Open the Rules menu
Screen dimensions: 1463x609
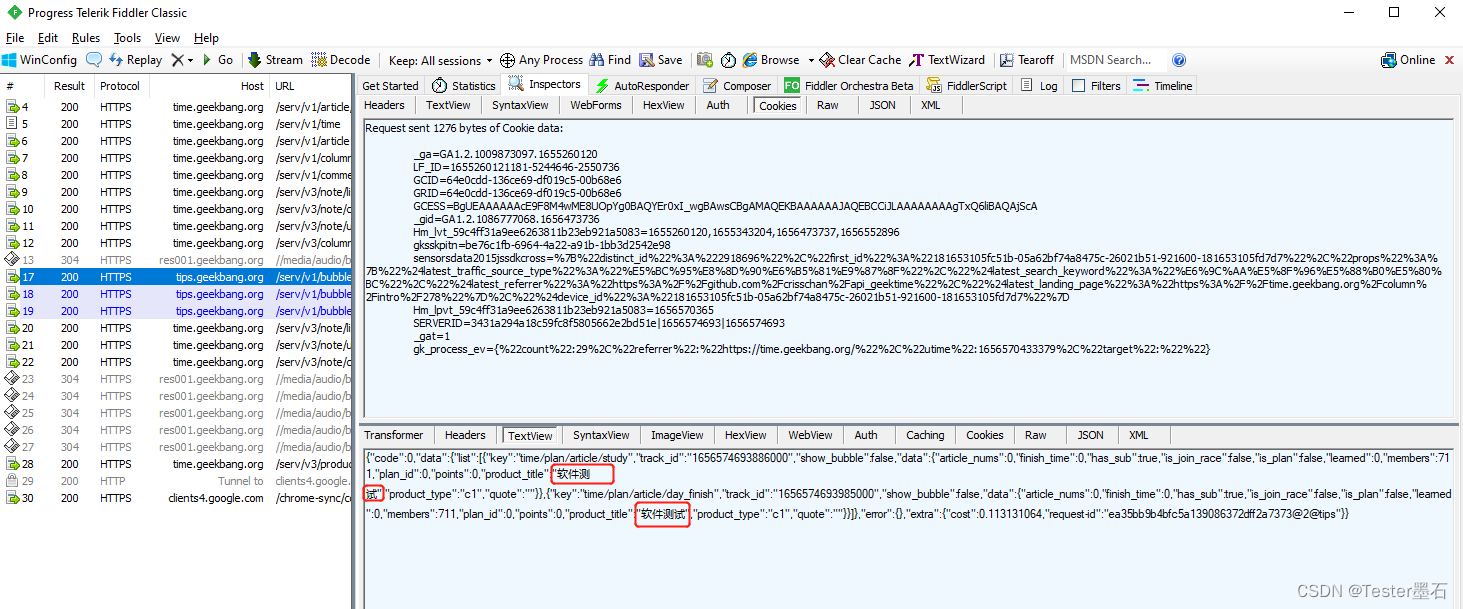tap(86, 37)
